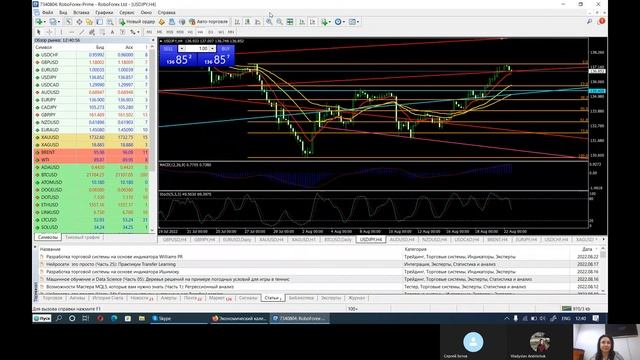Switch chart to bar chart icon
Viewport: 640px width, 360px height.
tap(237, 22)
